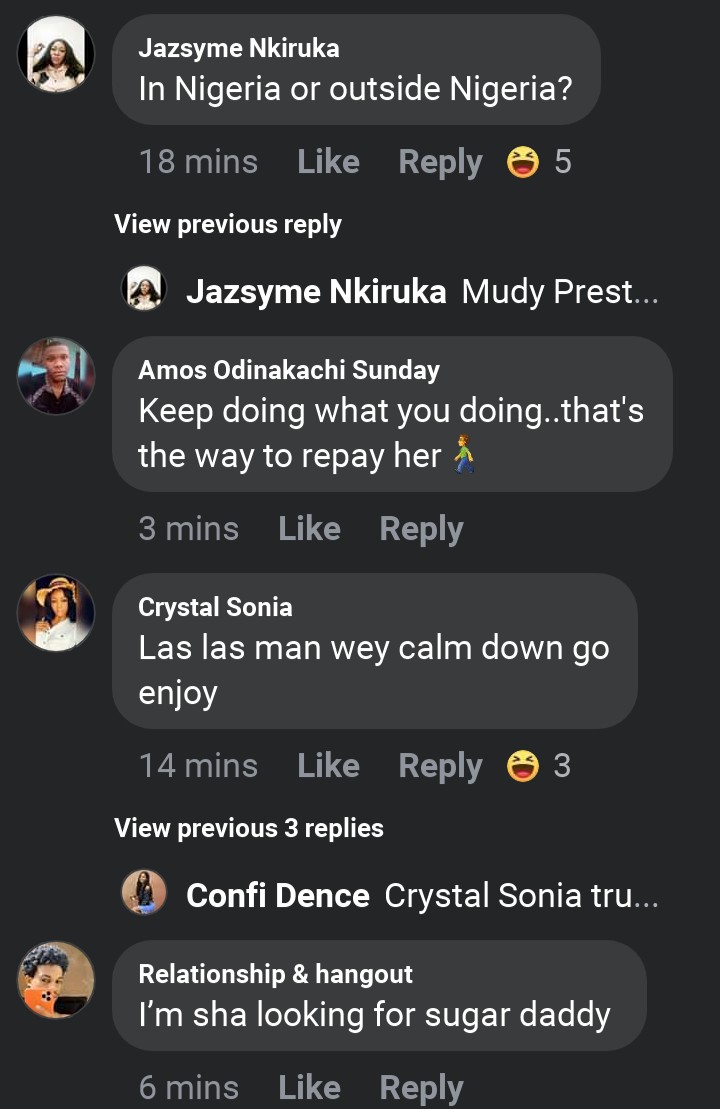Image resolution: width=720 pixels, height=1109 pixels.
Task: Open Relationship & hangout page name
Action: (275, 973)
